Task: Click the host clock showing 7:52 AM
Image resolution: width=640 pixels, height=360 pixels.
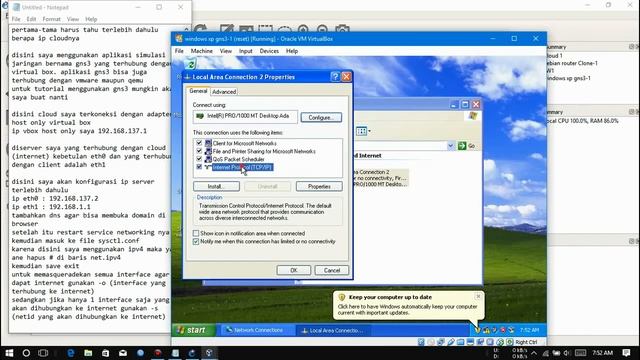Action: (x=602, y=353)
